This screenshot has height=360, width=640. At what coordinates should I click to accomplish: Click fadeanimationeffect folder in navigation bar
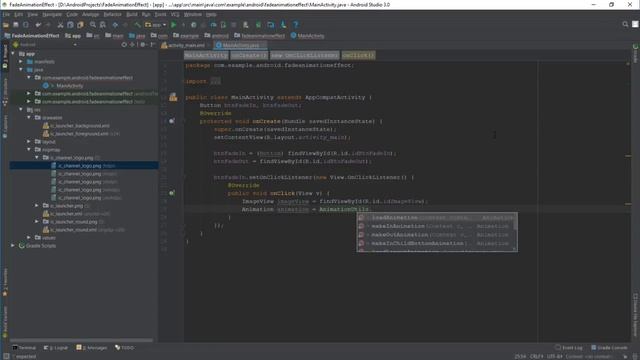[259, 36]
